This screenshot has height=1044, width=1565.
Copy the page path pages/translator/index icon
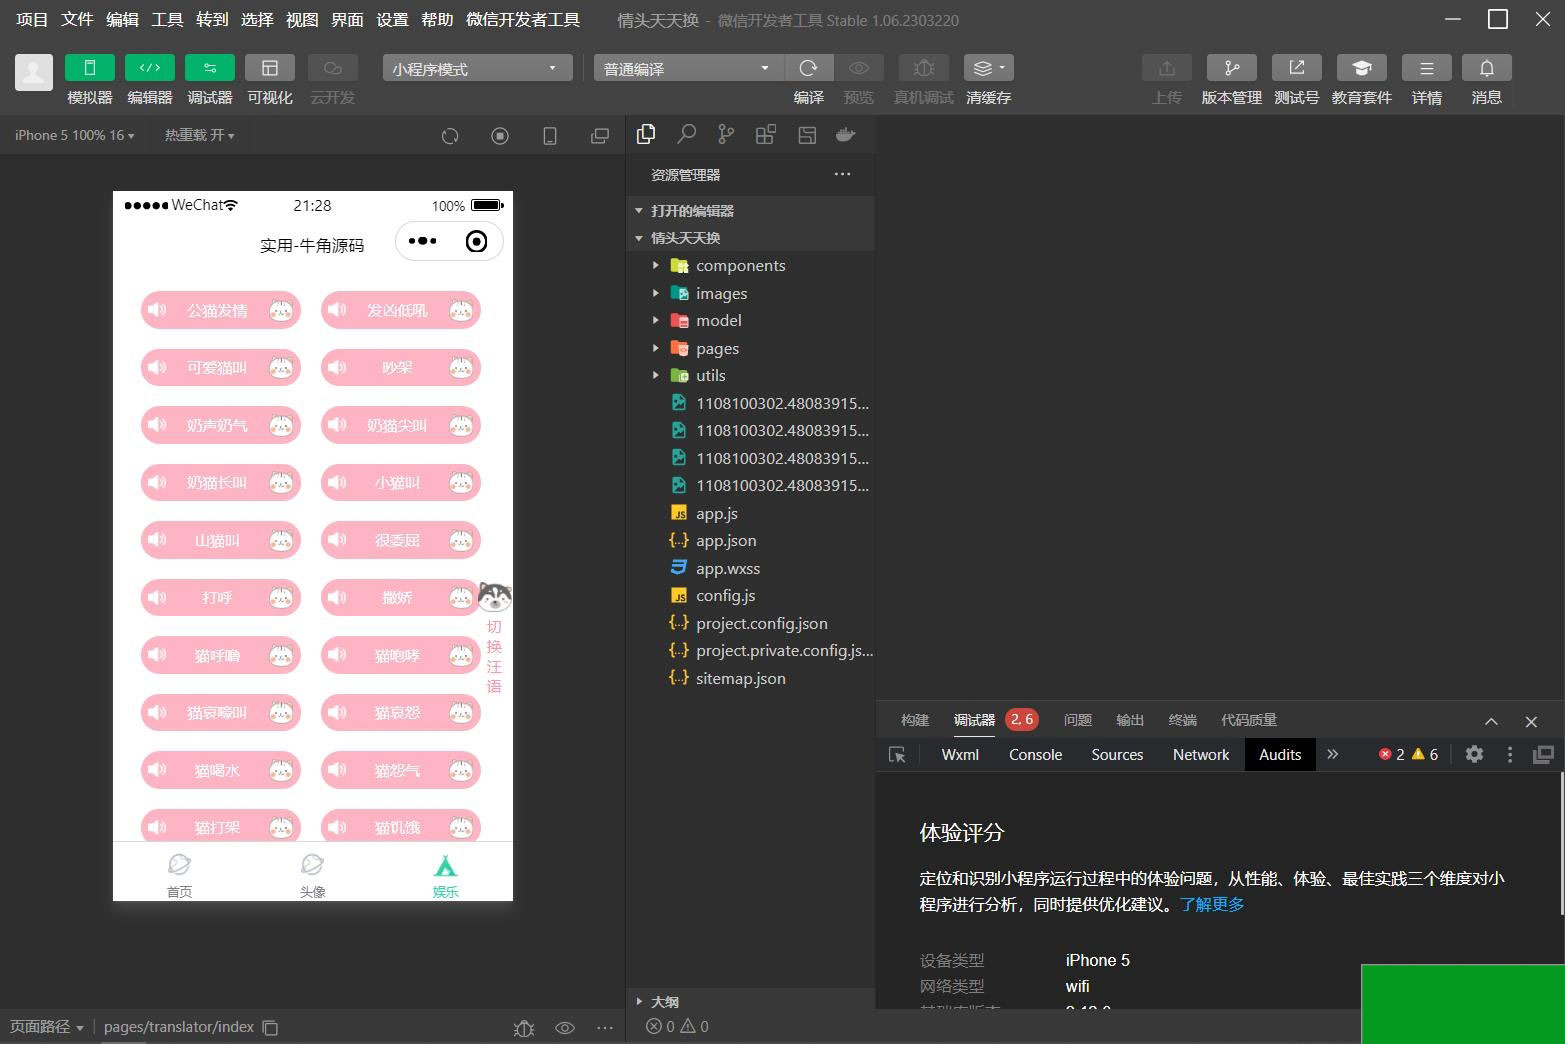tap(270, 1027)
